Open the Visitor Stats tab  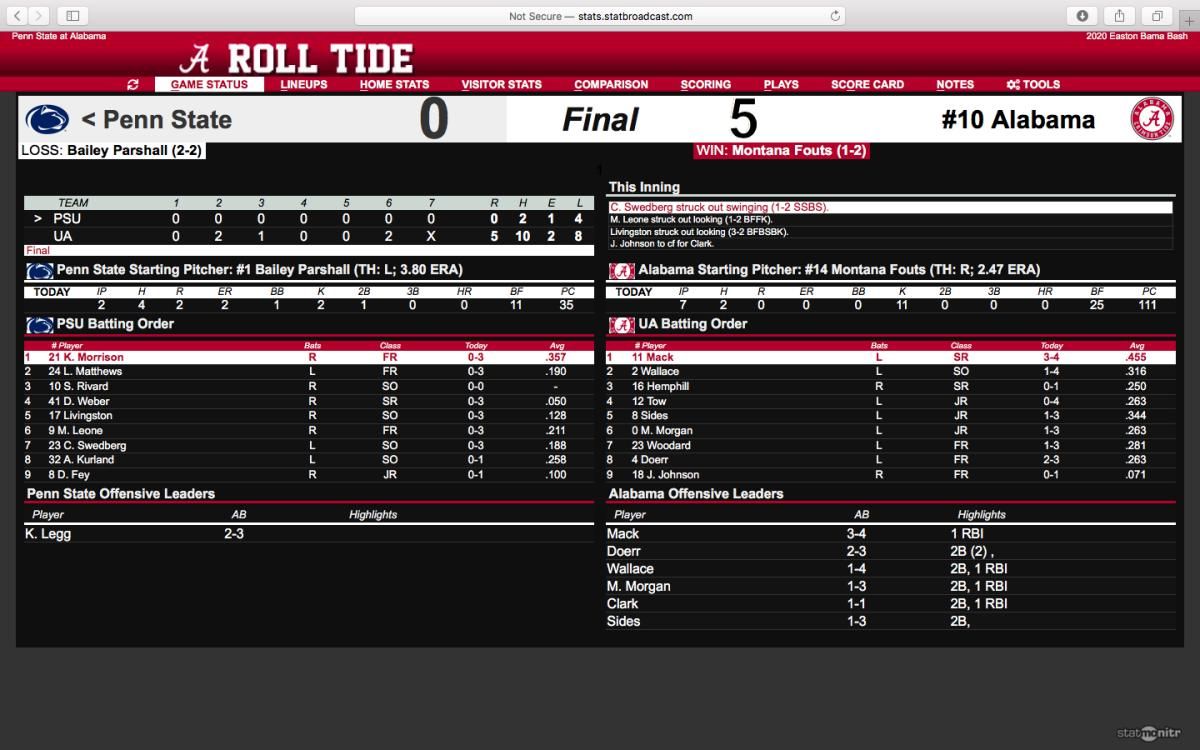(x=501, y=85)
